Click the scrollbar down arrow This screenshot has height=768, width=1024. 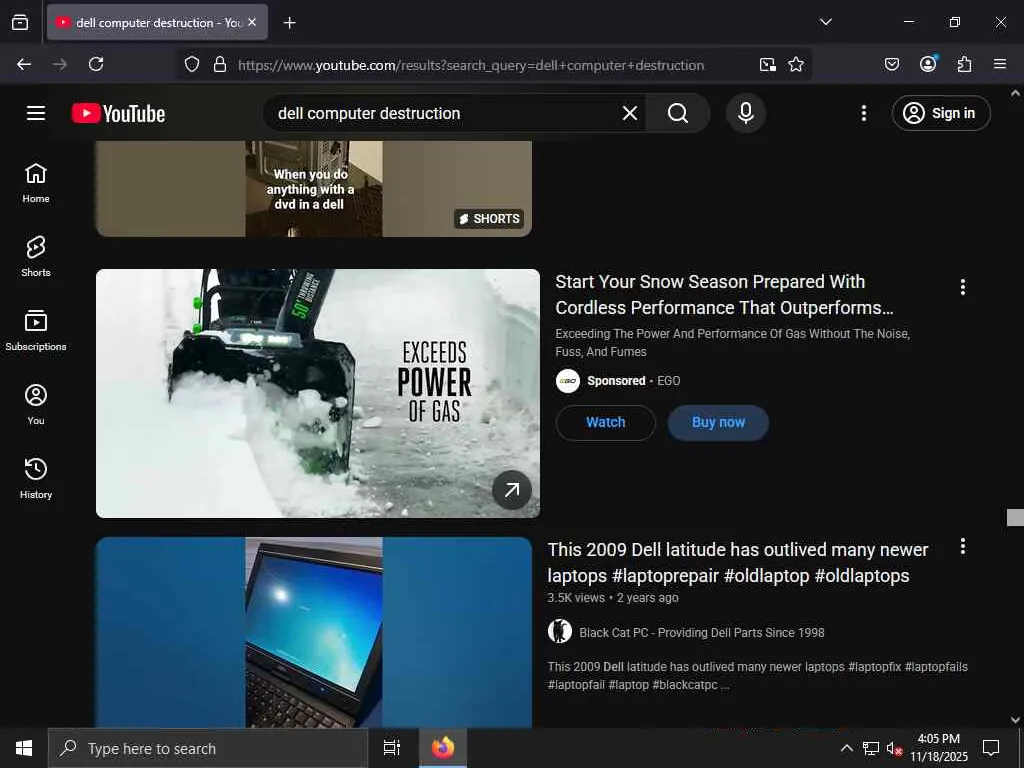[x=1015, y=720]
